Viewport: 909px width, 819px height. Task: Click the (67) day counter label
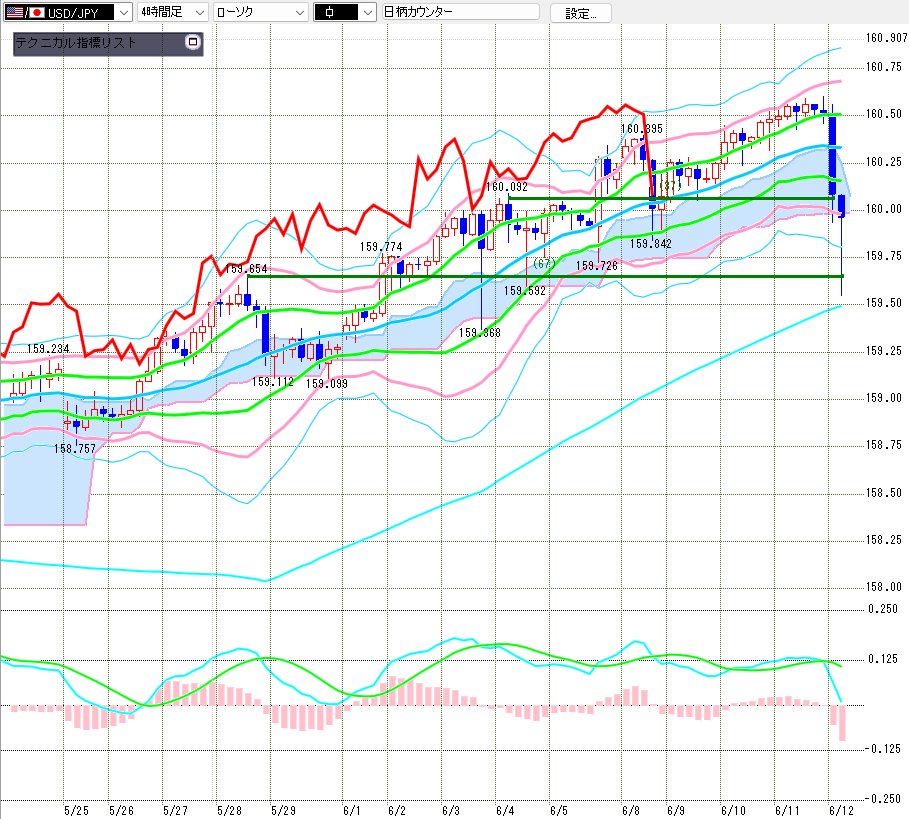click(x=544, y=263)
